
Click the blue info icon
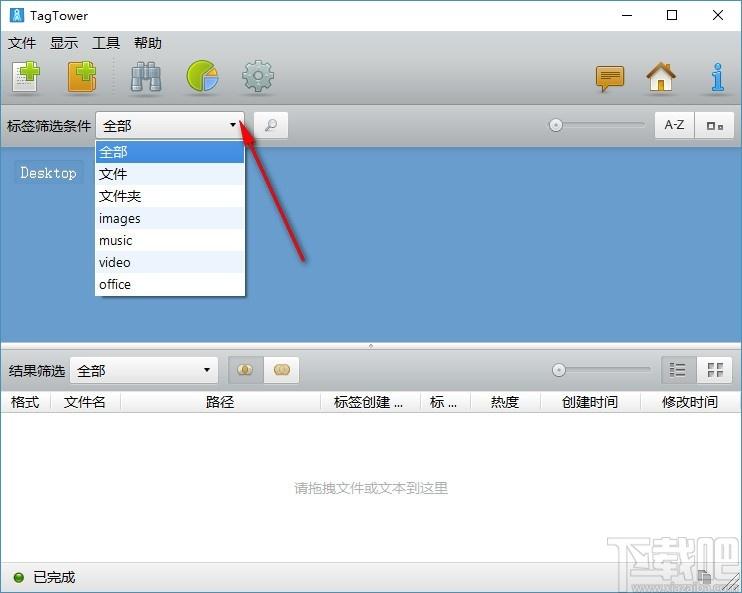click(717, 78)
